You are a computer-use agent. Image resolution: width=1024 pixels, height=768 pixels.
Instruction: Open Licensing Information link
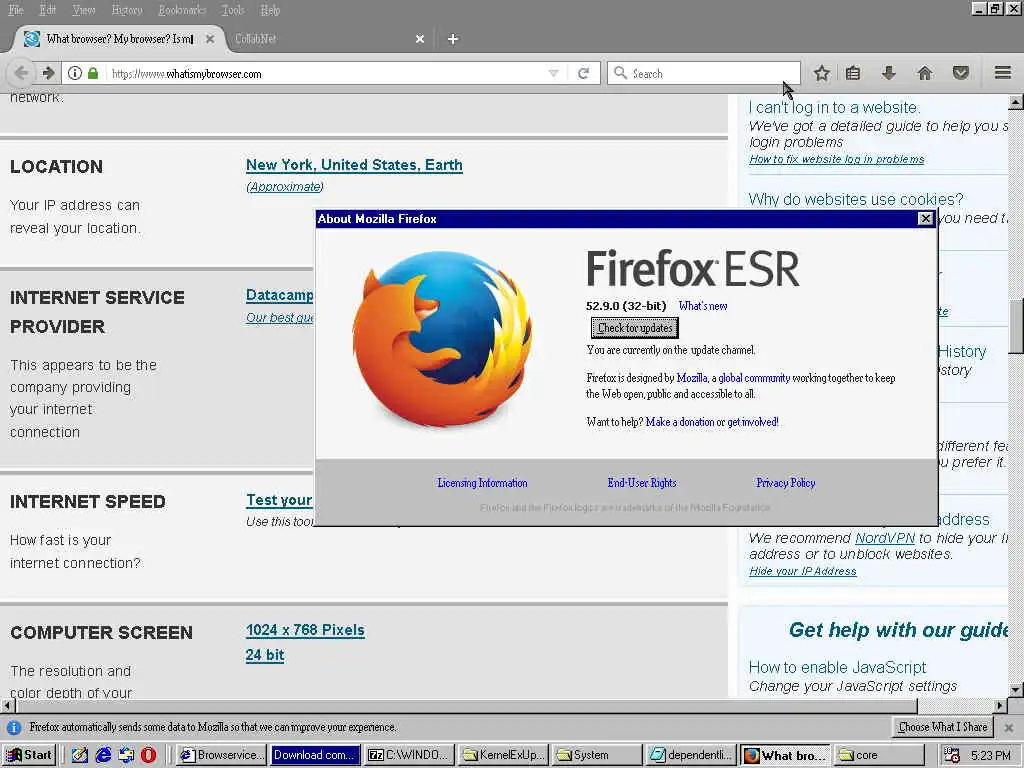pos(482,483)
